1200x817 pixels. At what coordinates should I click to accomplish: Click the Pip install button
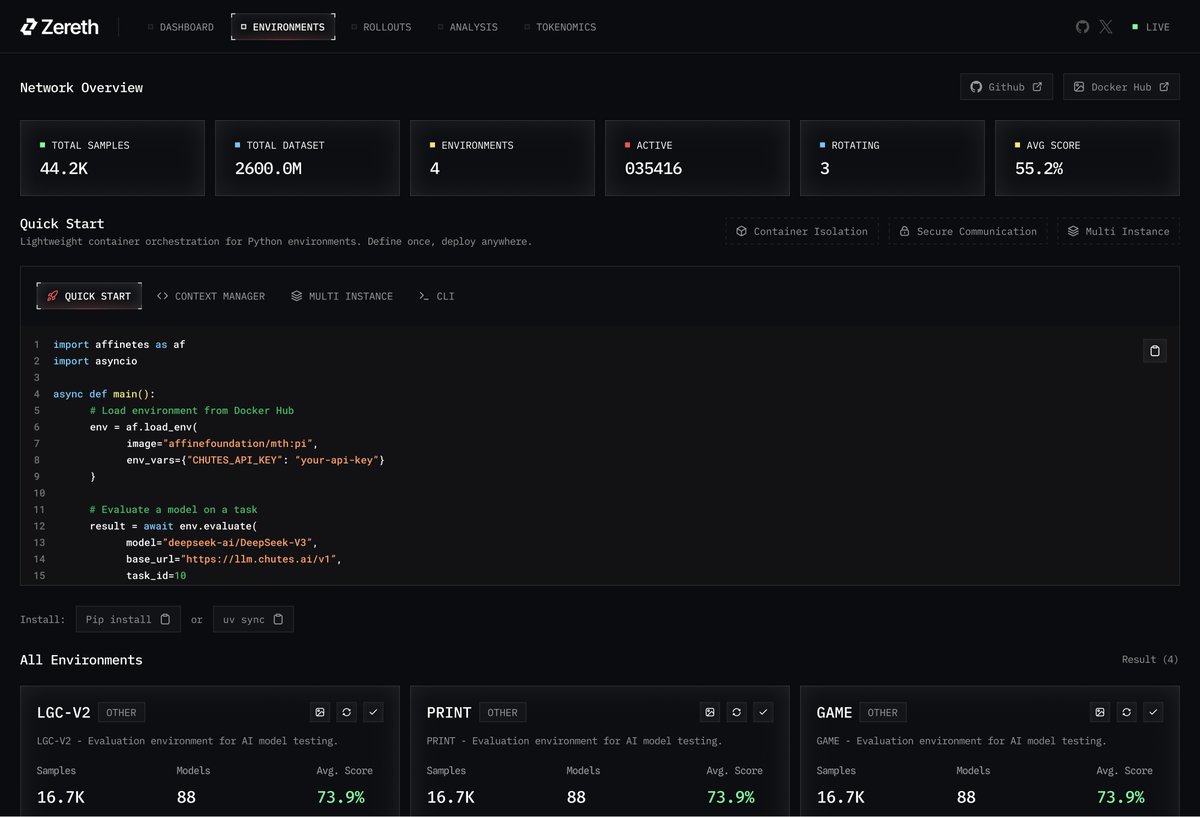click(128, 619)
